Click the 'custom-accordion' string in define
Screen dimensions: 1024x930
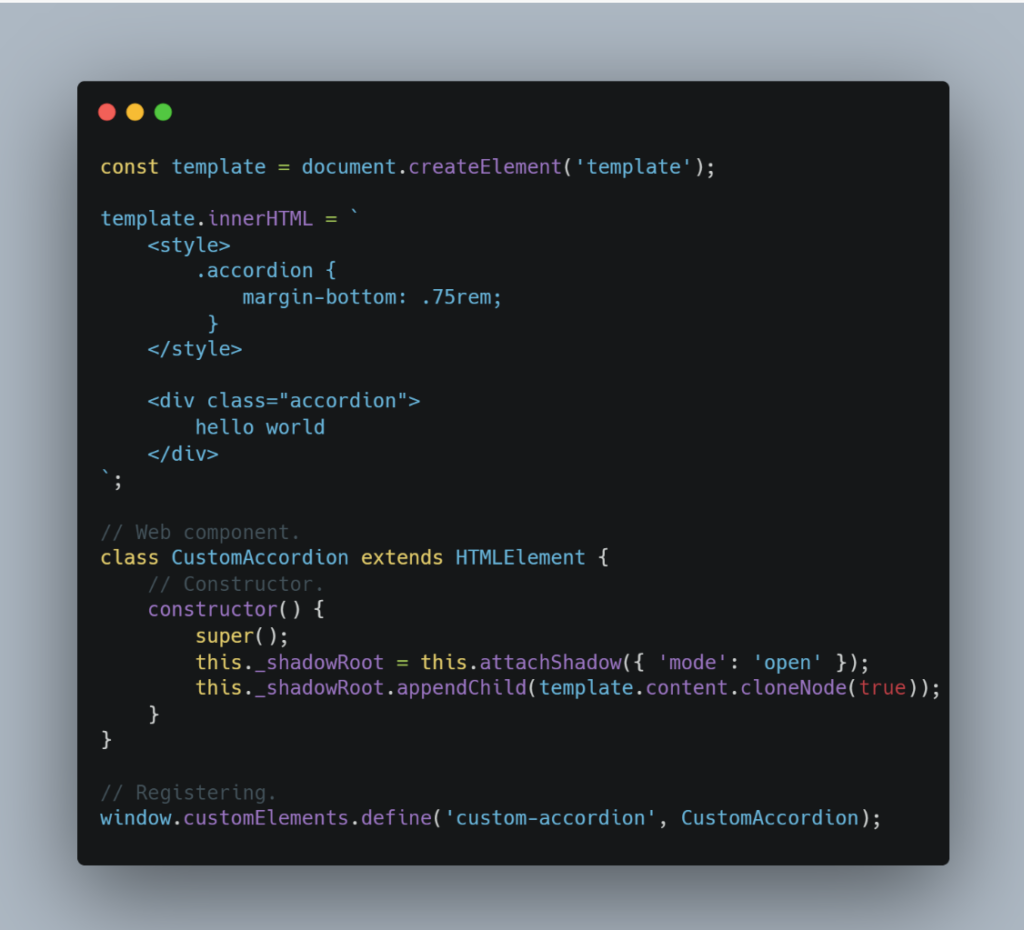coord(550,818)
